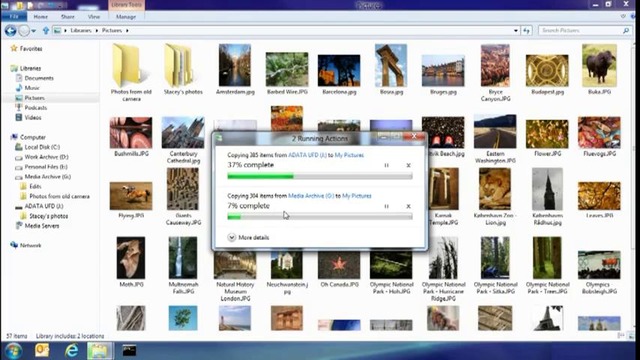640x360 pixels.
Task: Cancel the ADATA UFD copy operation
Action: click(408, 165)
